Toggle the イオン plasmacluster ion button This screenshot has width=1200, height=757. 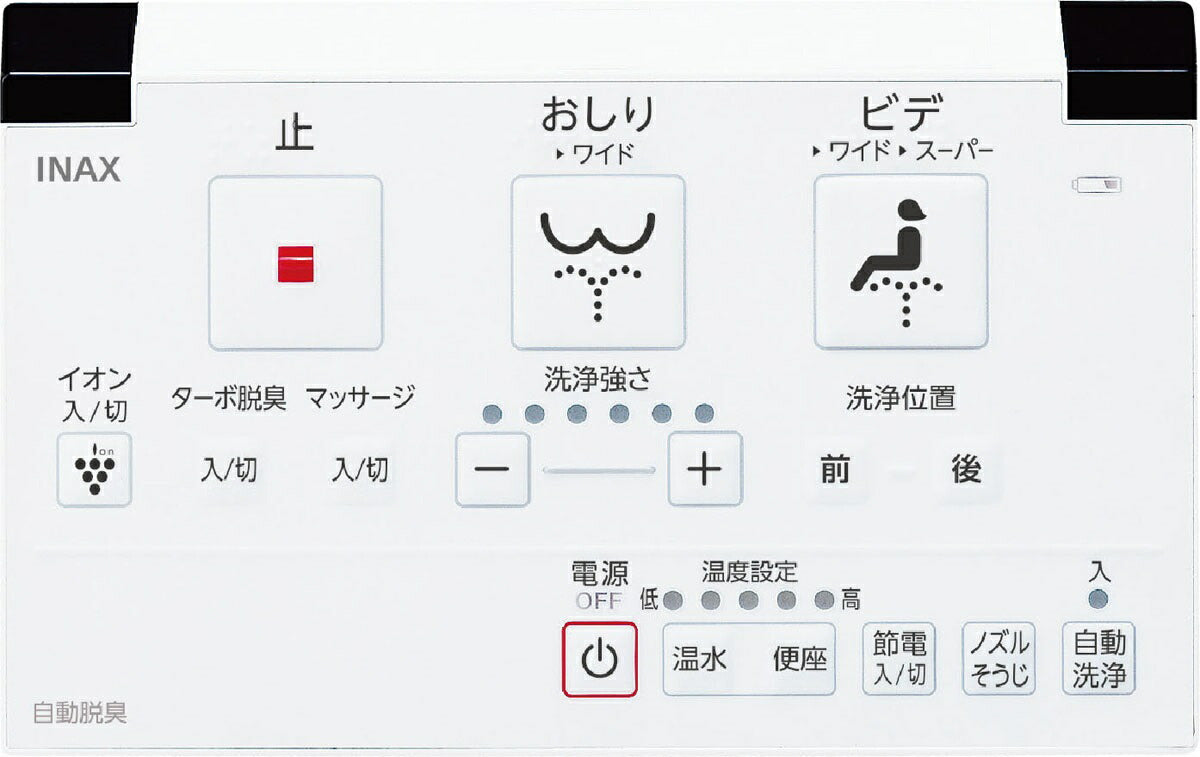coord(94,470)
